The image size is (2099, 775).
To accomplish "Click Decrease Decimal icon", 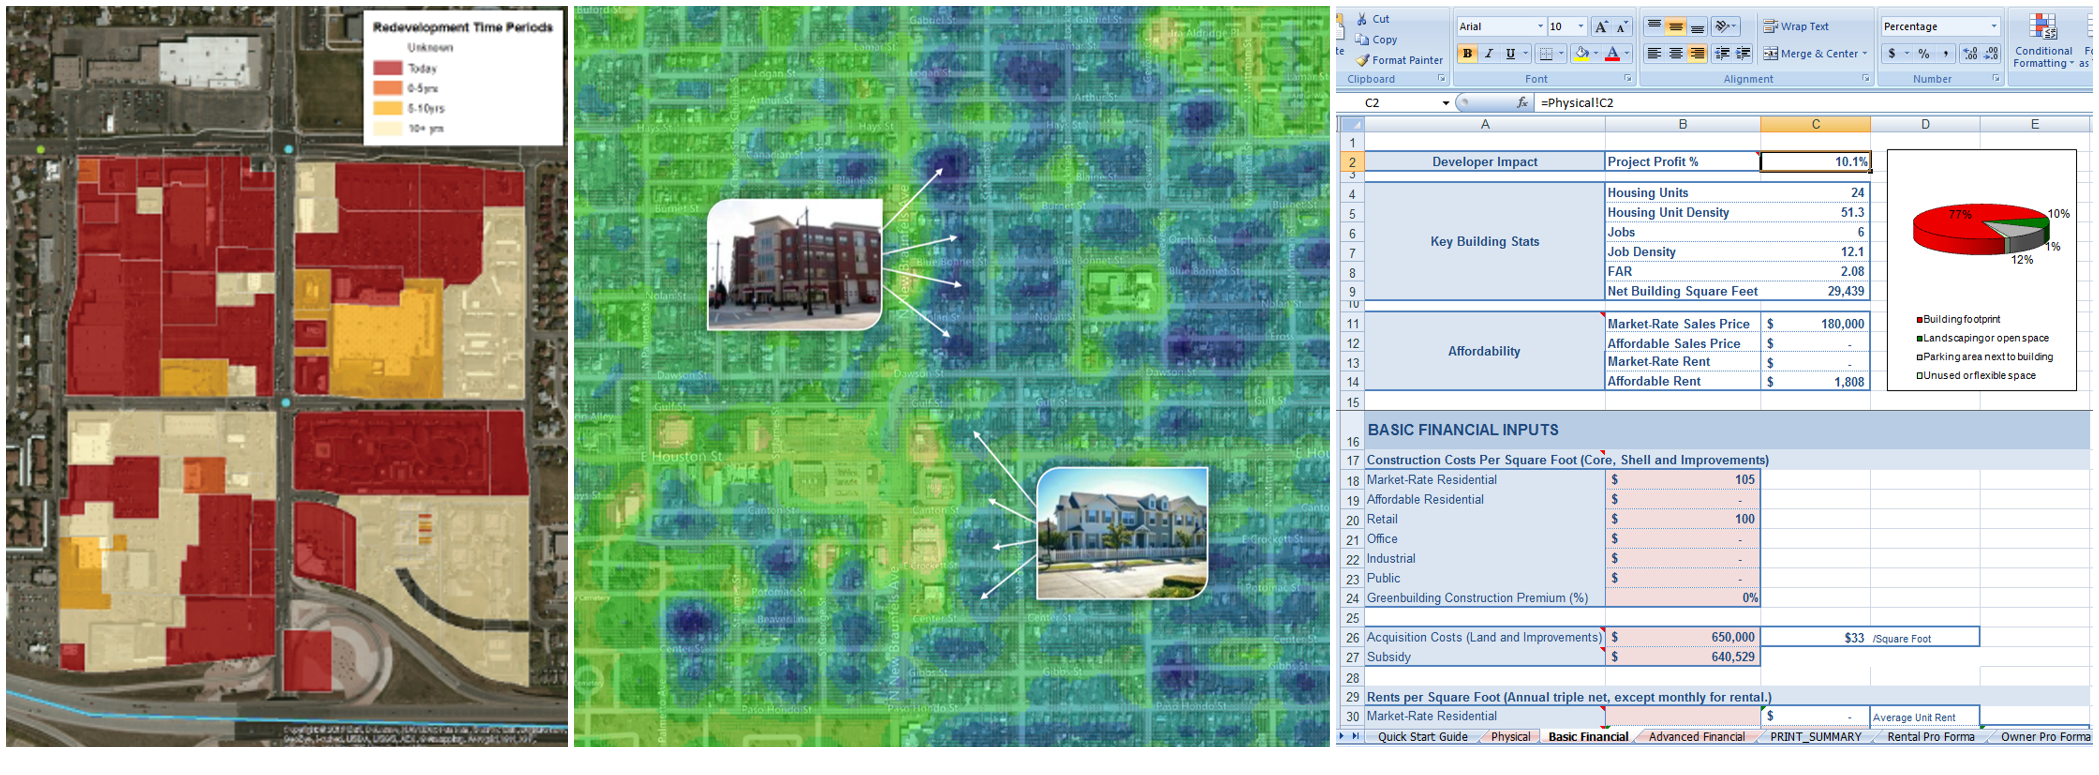I will click(1991, 54).
